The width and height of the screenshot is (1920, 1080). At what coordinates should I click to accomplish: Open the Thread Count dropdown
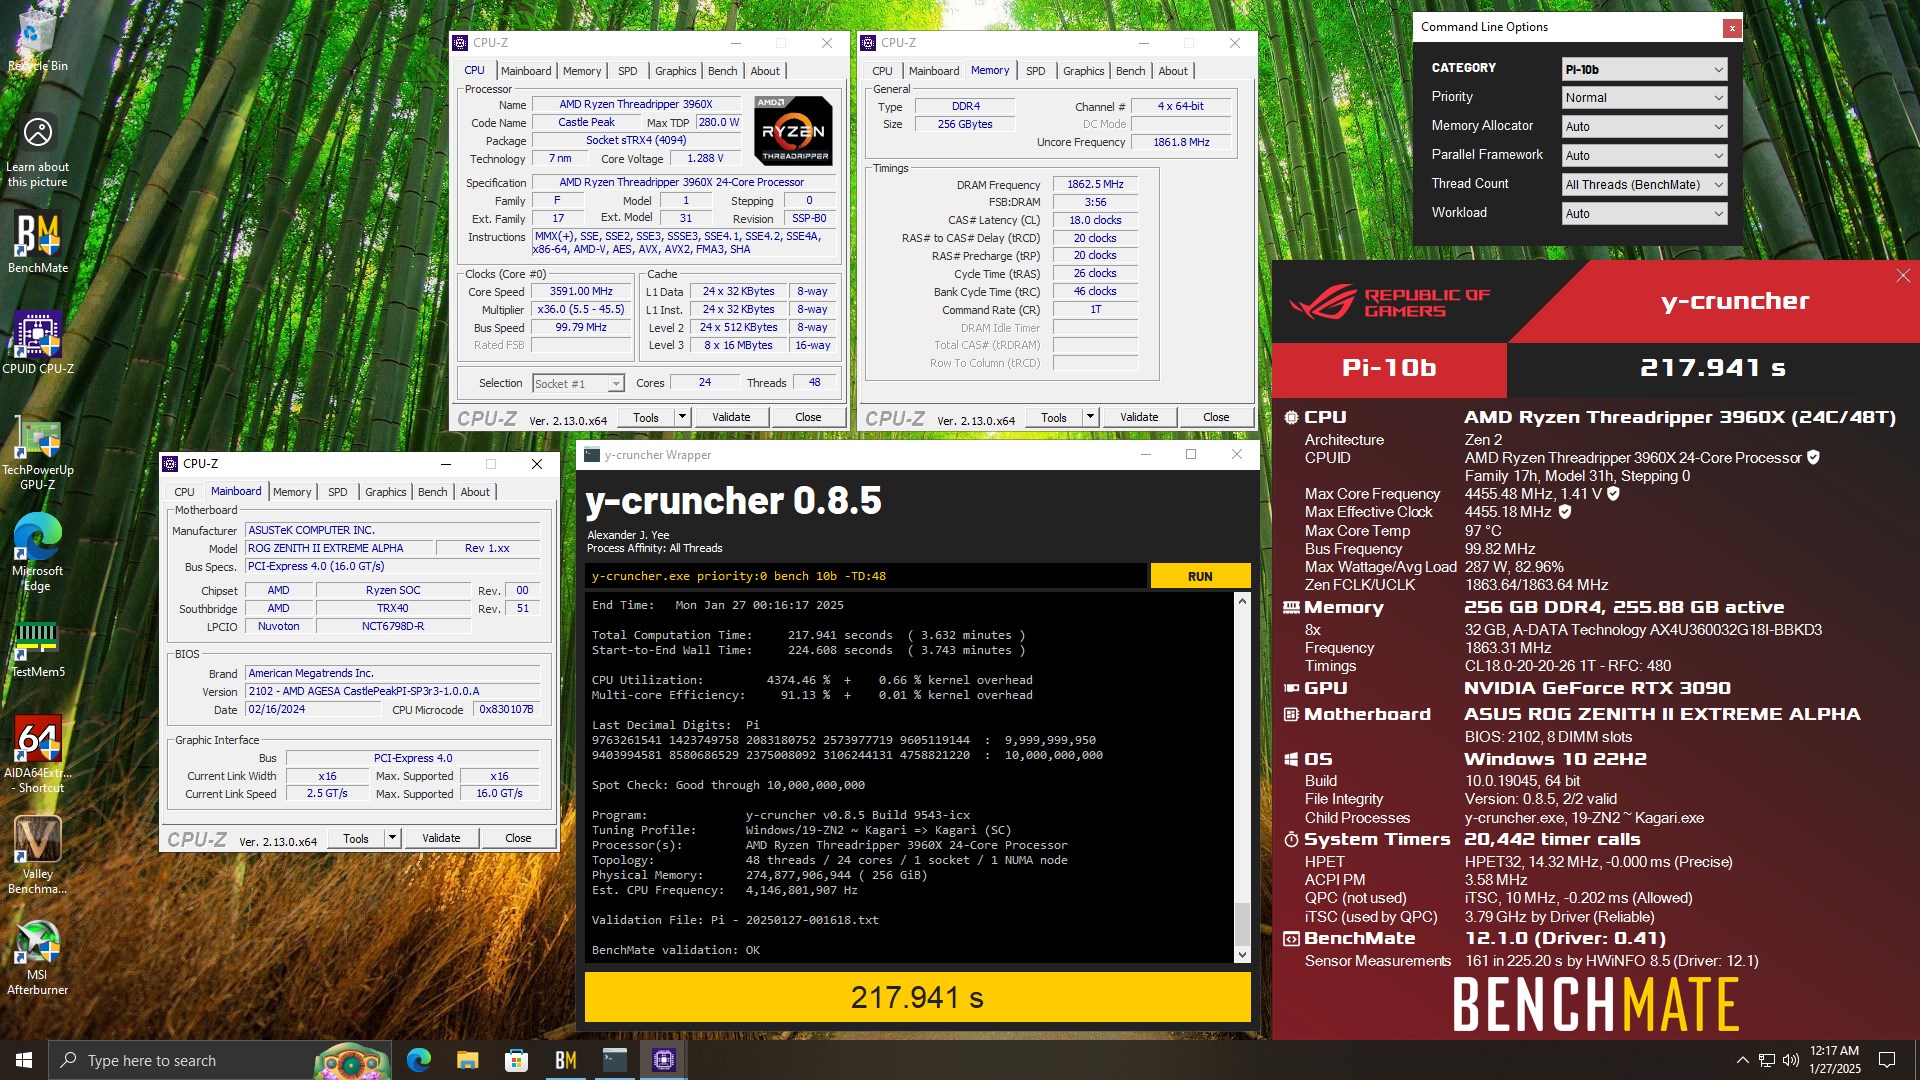point(1644,185)
